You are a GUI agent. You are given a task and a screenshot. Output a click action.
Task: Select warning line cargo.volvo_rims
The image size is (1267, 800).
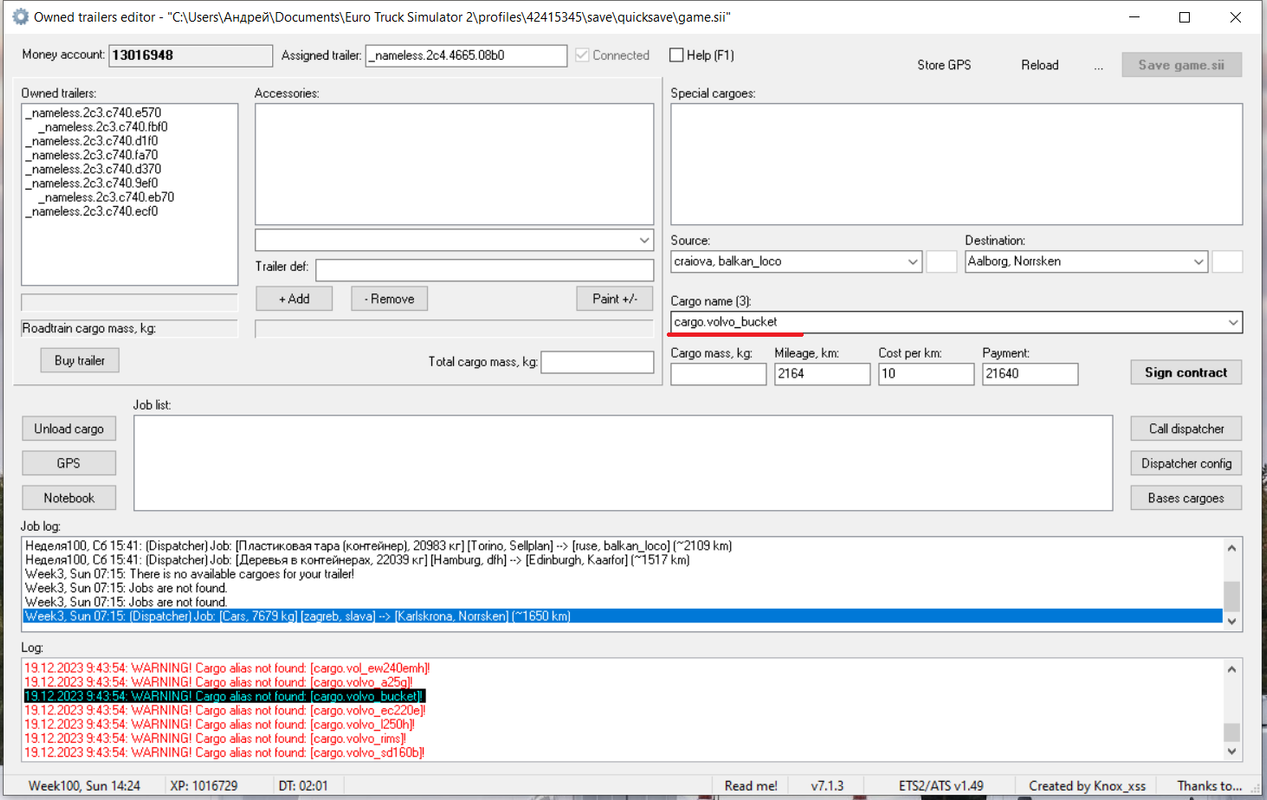point(215,738)
